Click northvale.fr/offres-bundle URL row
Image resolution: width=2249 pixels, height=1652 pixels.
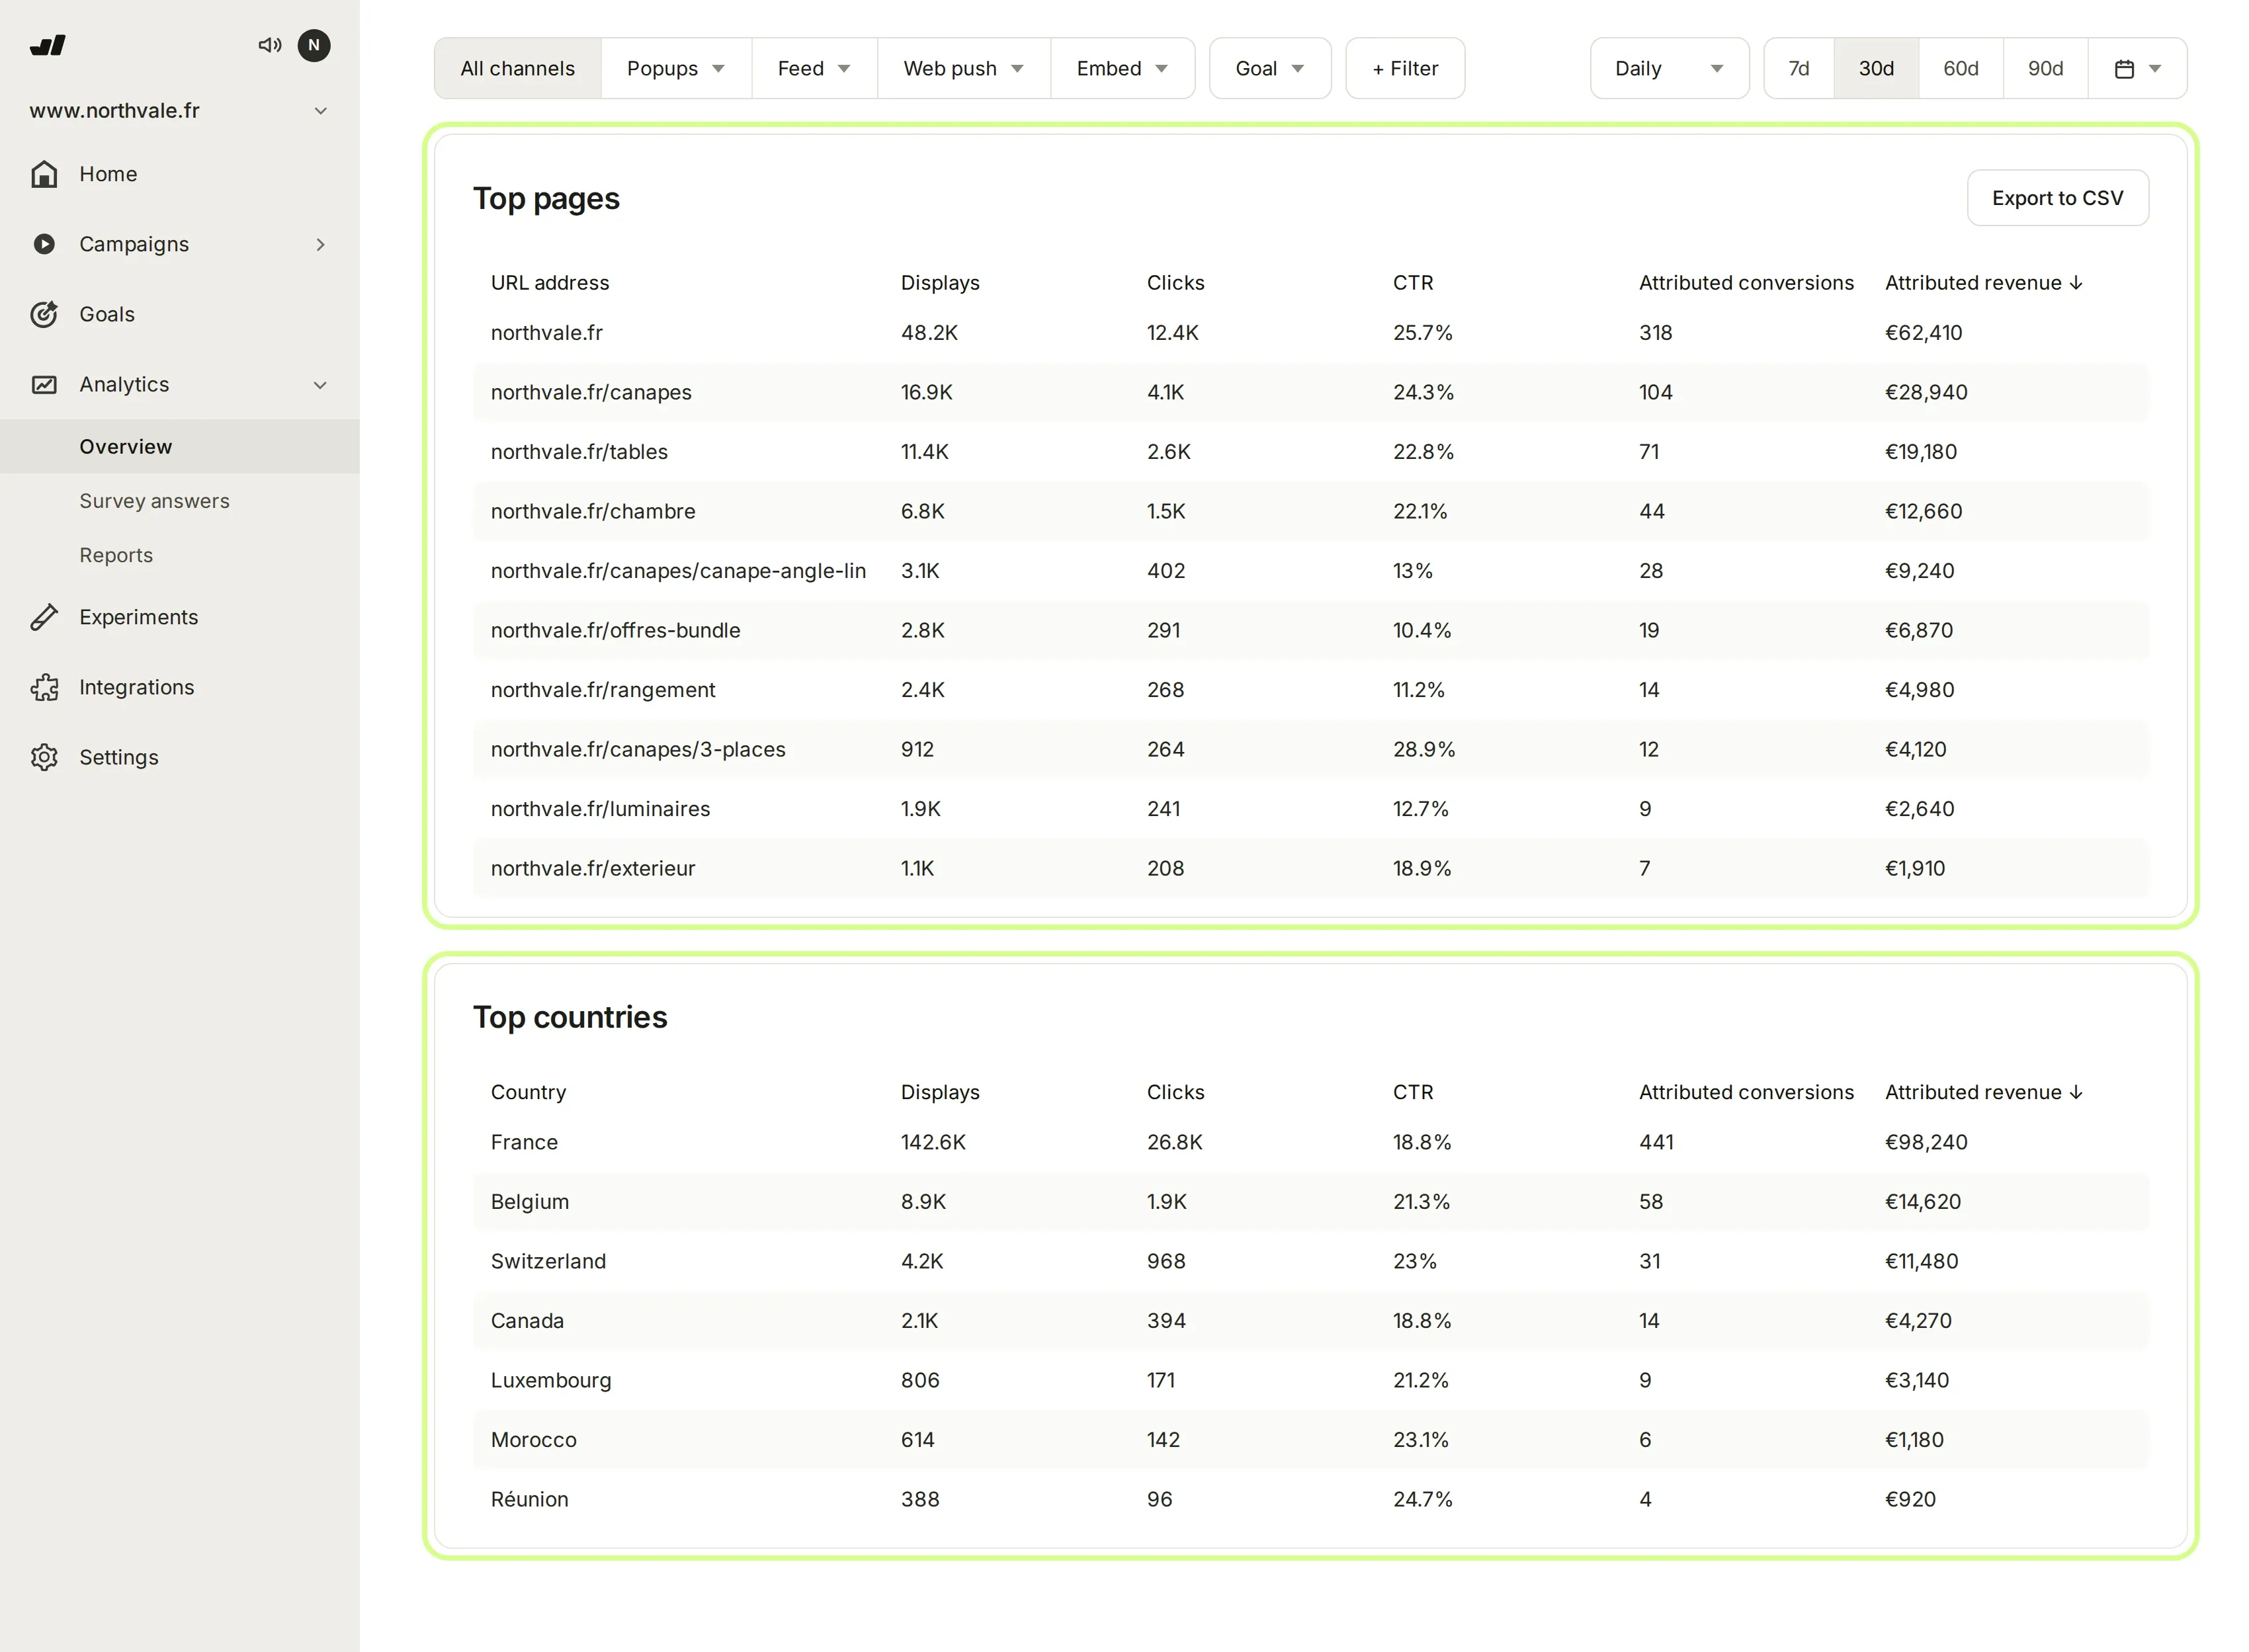[1310, 630]
